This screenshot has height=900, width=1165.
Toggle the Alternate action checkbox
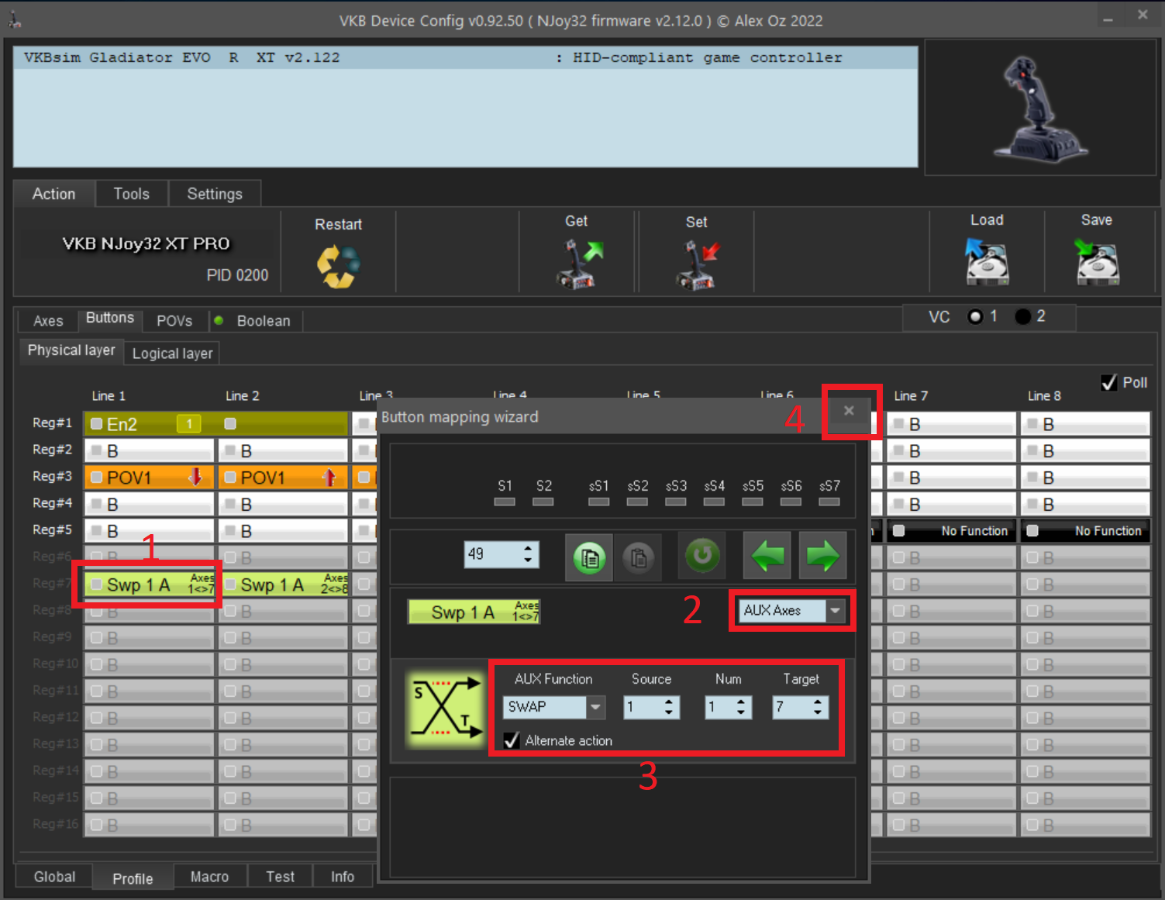point(511,740)
